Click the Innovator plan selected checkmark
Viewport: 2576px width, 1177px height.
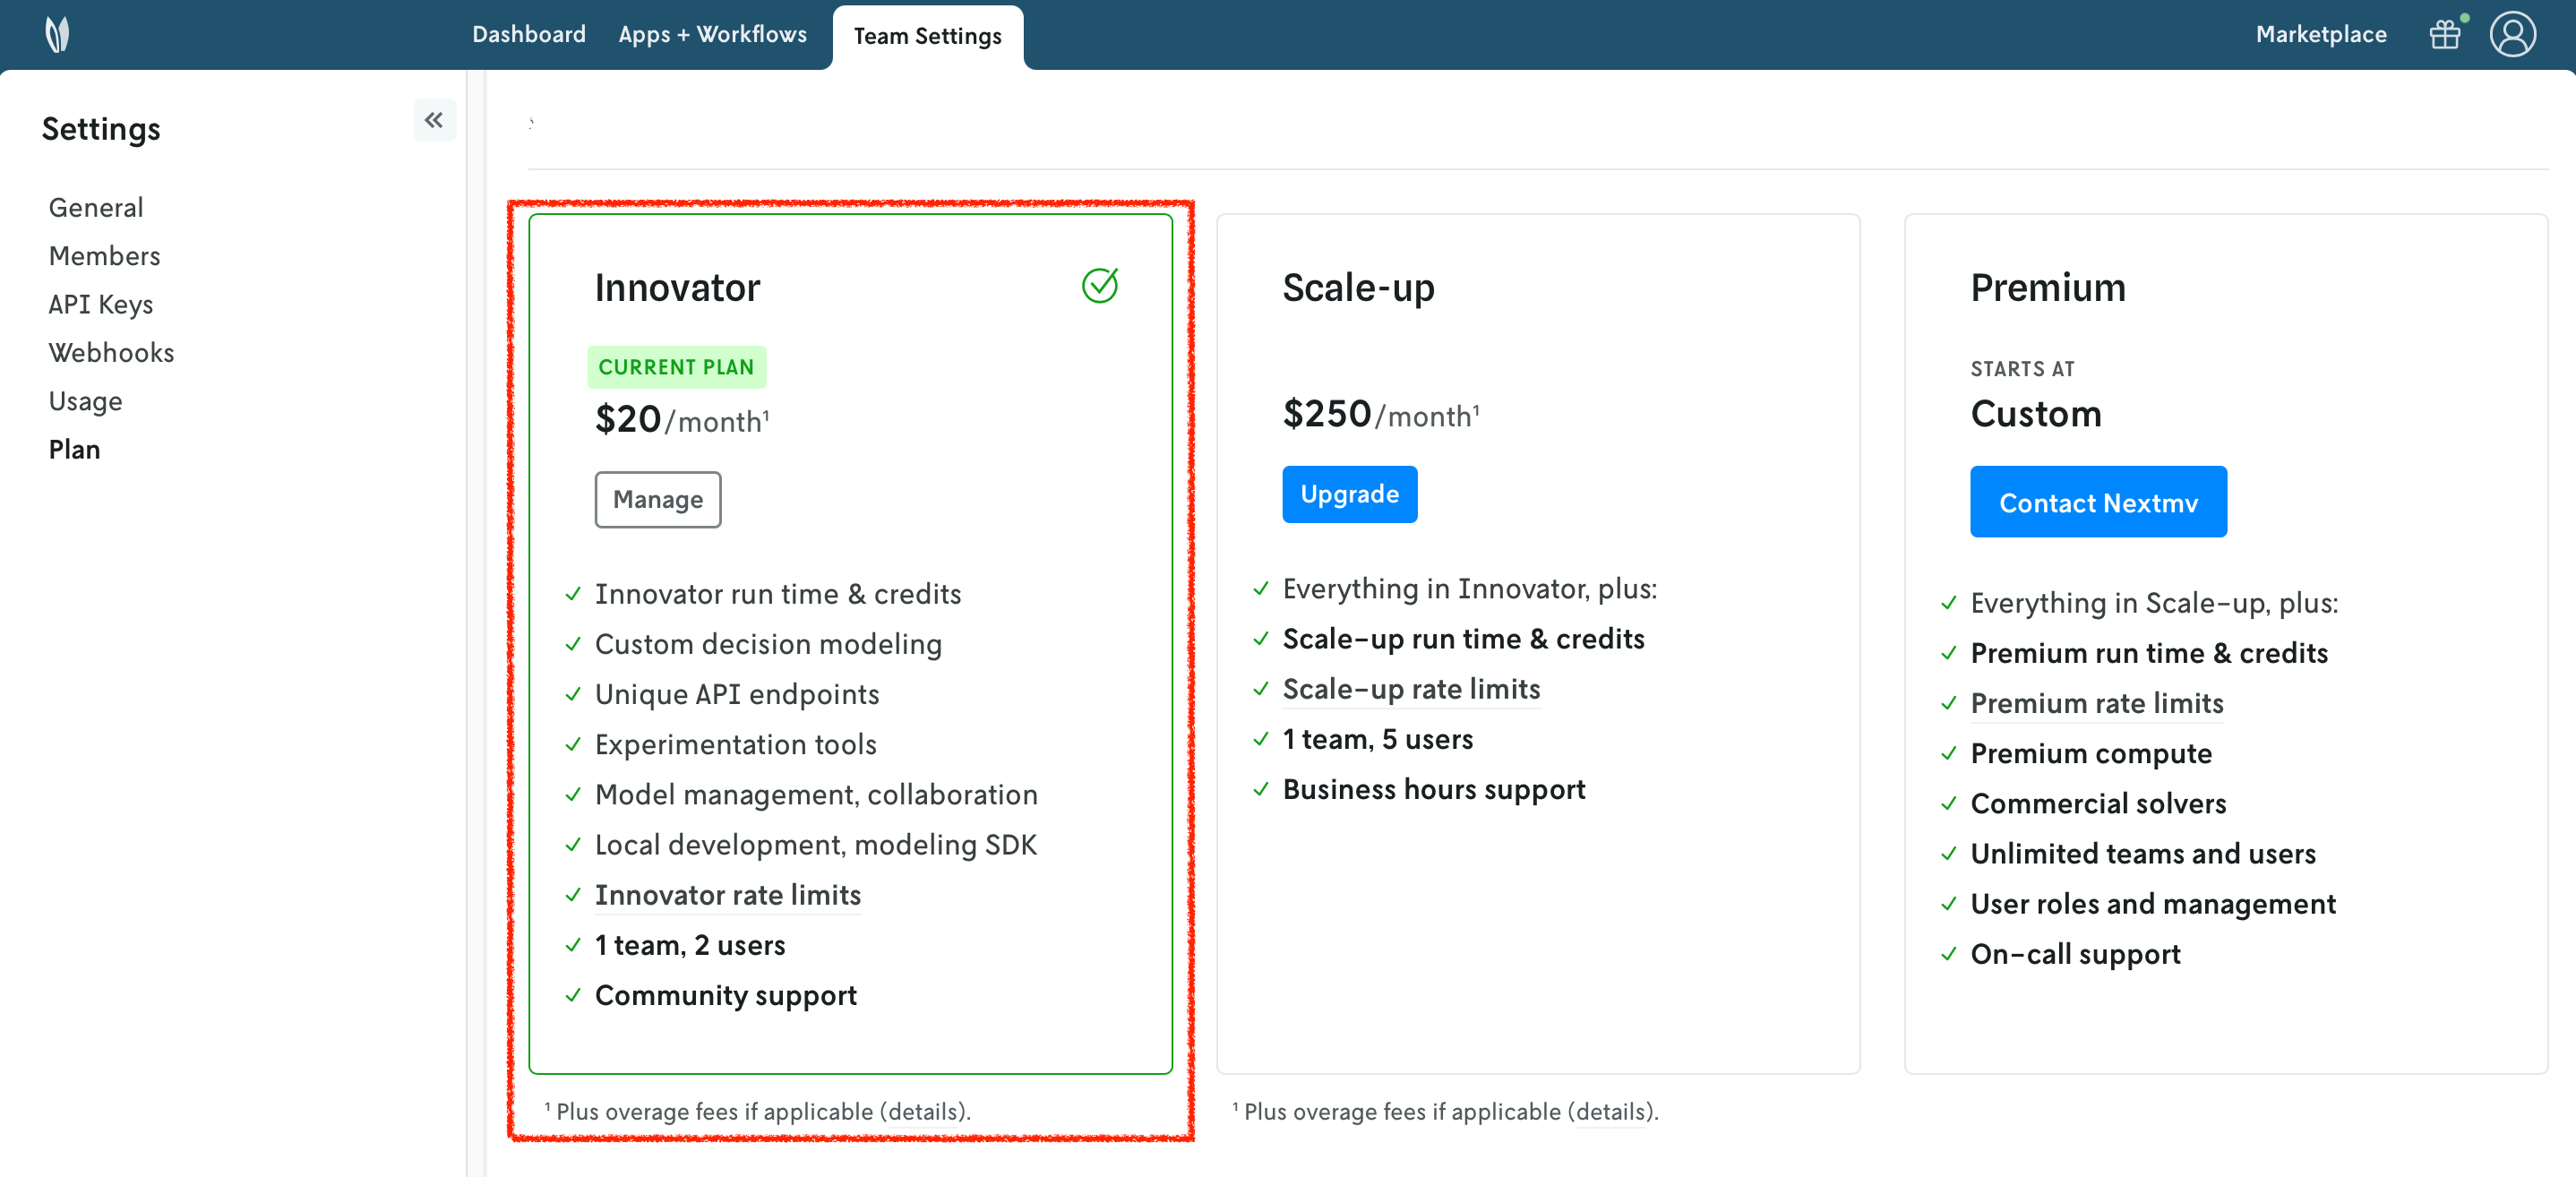tap(1099, 286)
